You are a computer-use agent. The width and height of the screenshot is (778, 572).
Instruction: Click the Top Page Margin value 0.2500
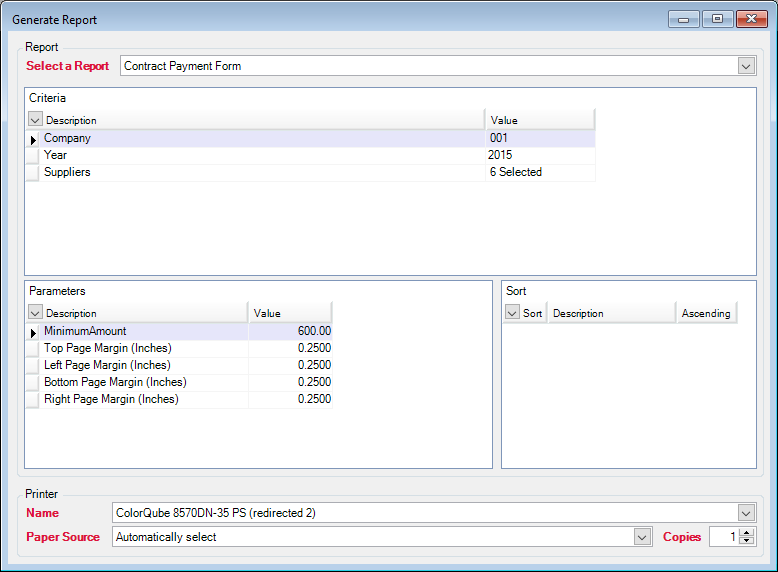[290, 348]
